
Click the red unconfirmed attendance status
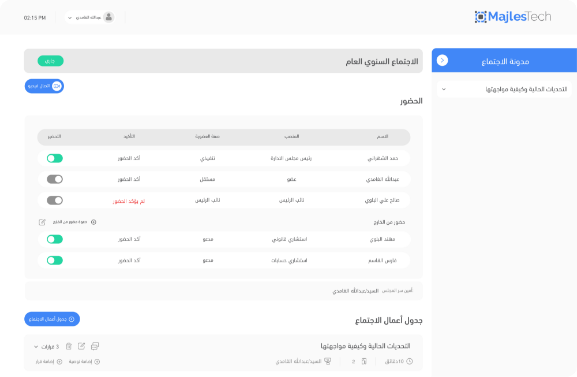tap(129, 201)
